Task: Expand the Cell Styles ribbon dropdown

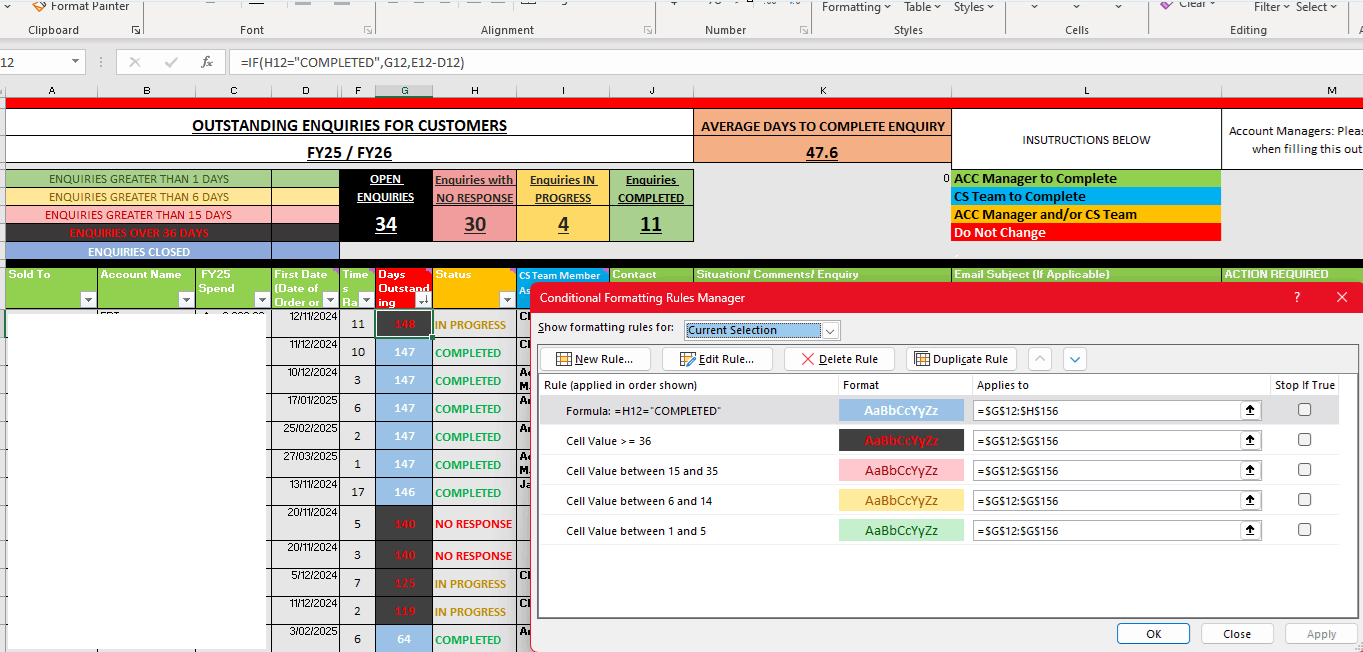Action: click(992, 7)
